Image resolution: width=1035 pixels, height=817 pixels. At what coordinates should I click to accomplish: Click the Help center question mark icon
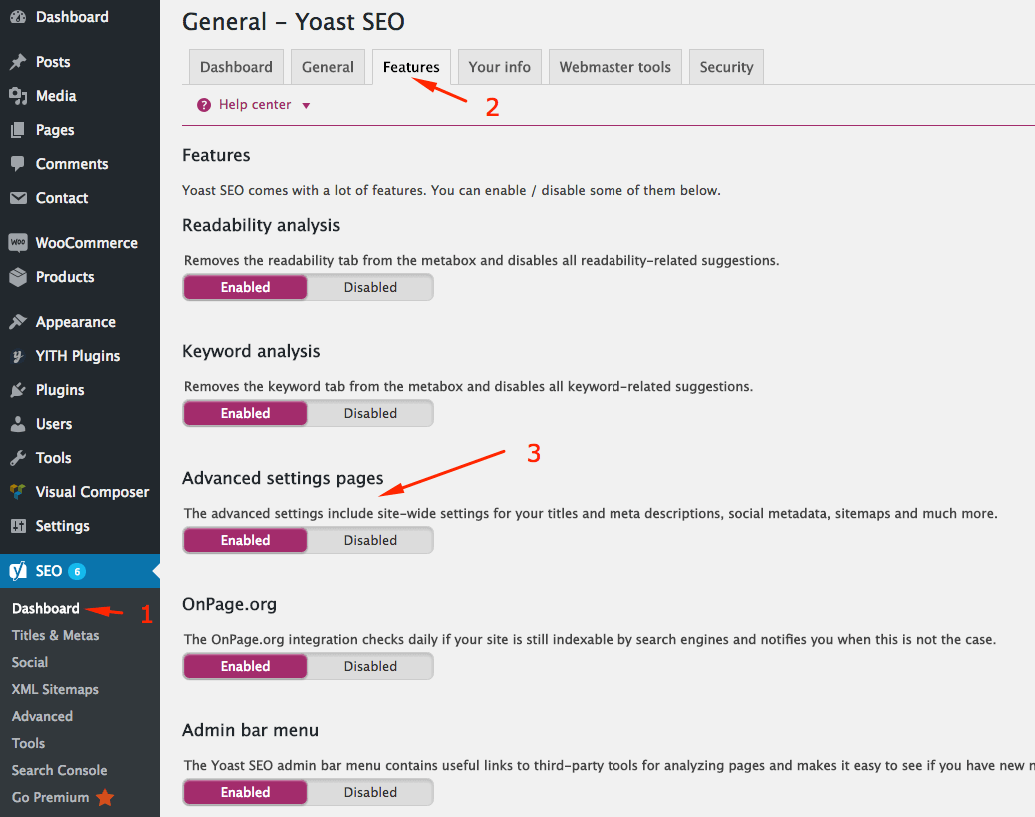[204, 105]
